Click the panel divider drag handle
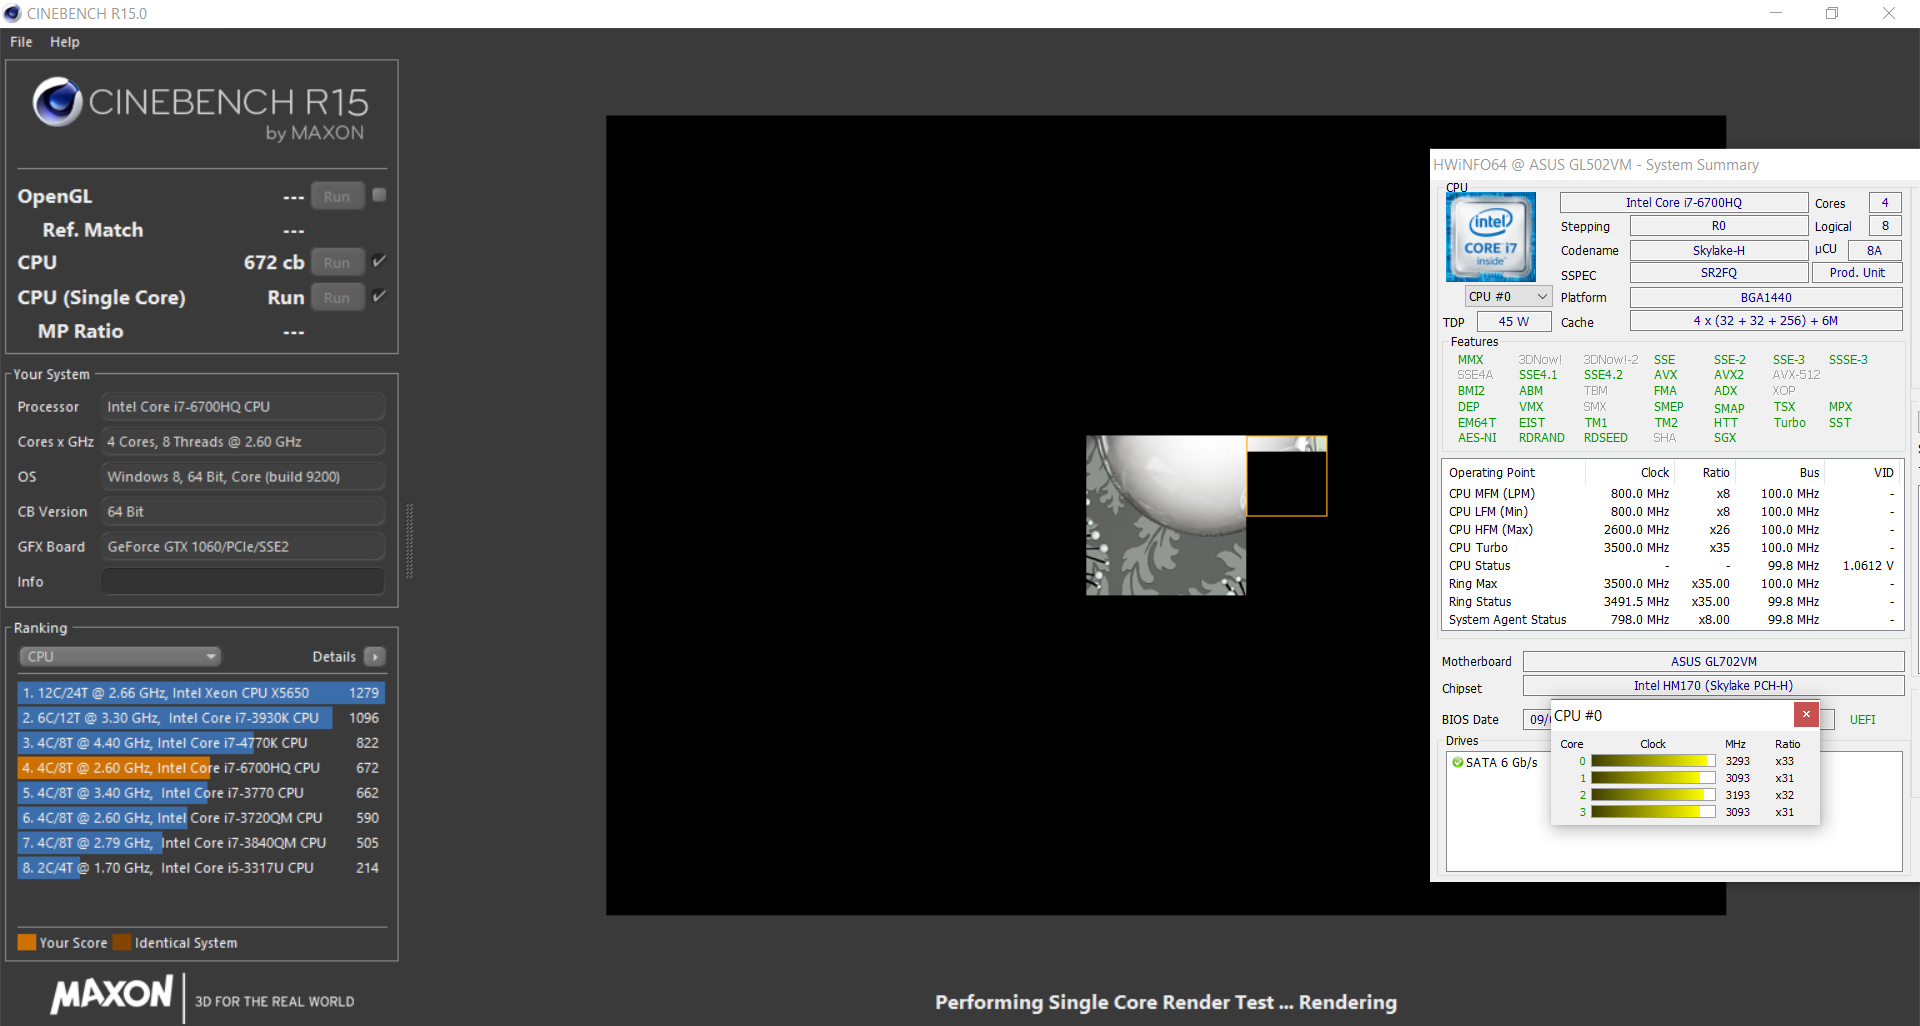 coord(409,541)
